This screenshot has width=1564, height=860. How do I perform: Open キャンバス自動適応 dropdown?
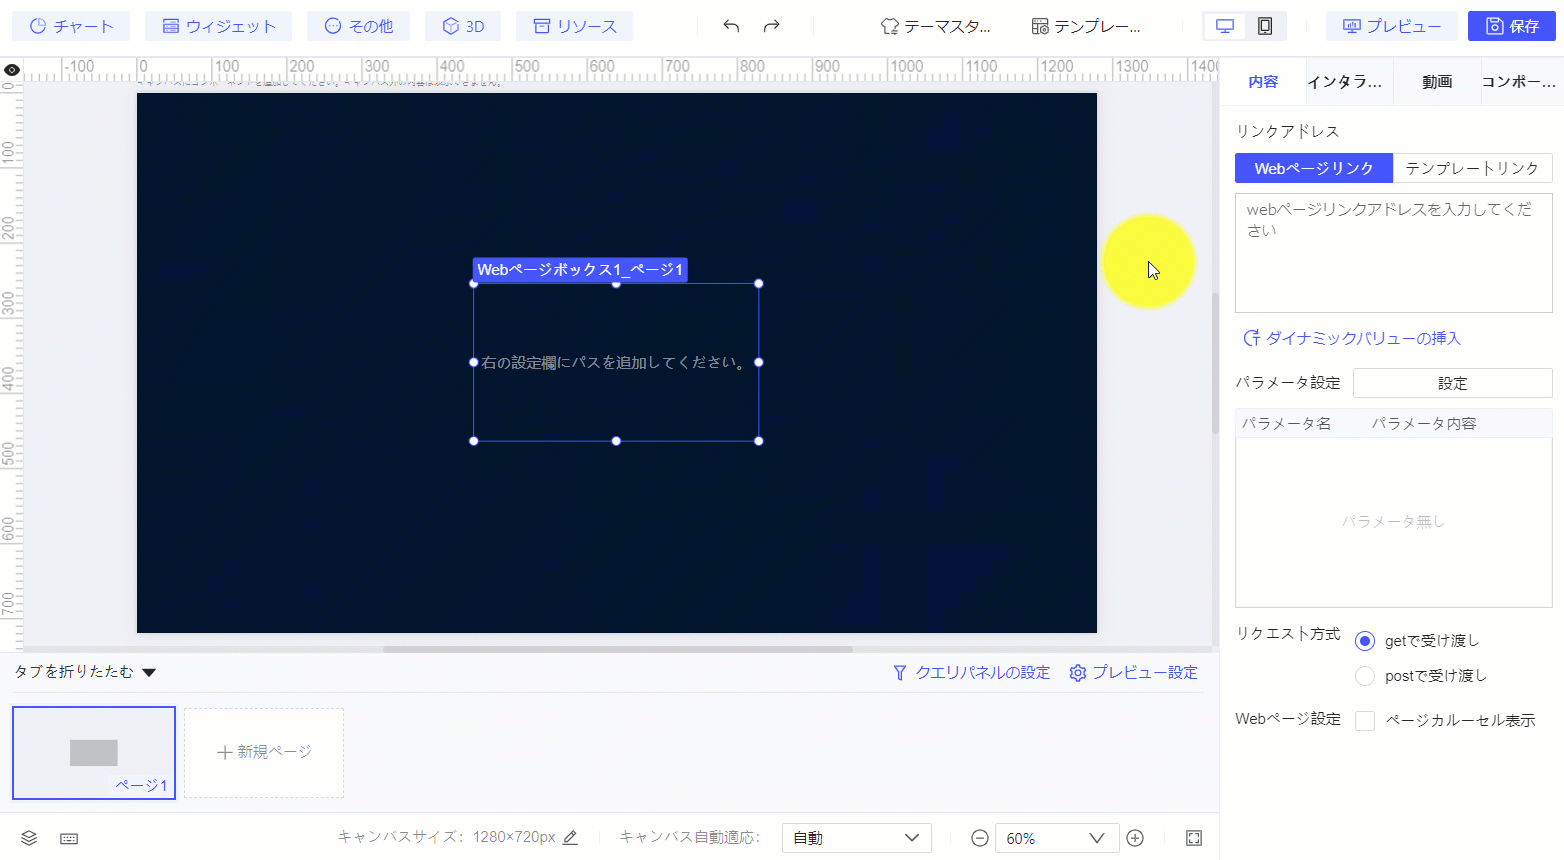tap(856, 838)
